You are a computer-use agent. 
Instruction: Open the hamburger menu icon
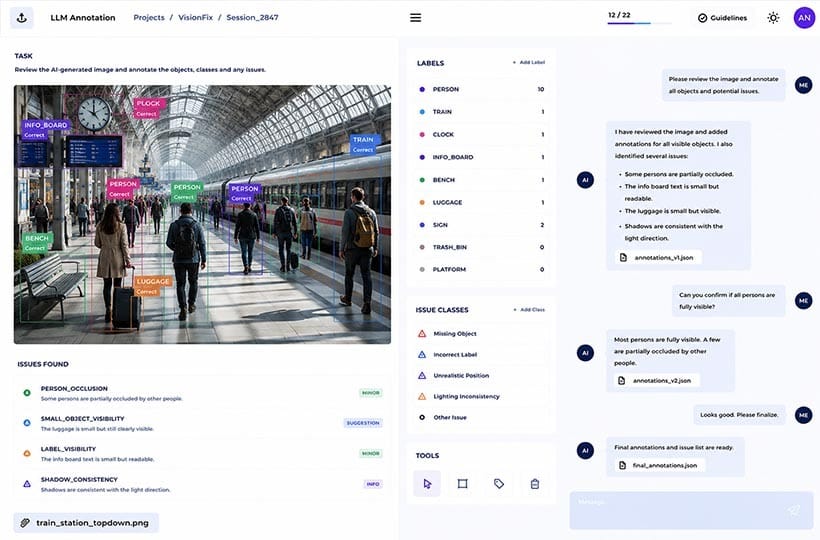click(x=415, y=18)
